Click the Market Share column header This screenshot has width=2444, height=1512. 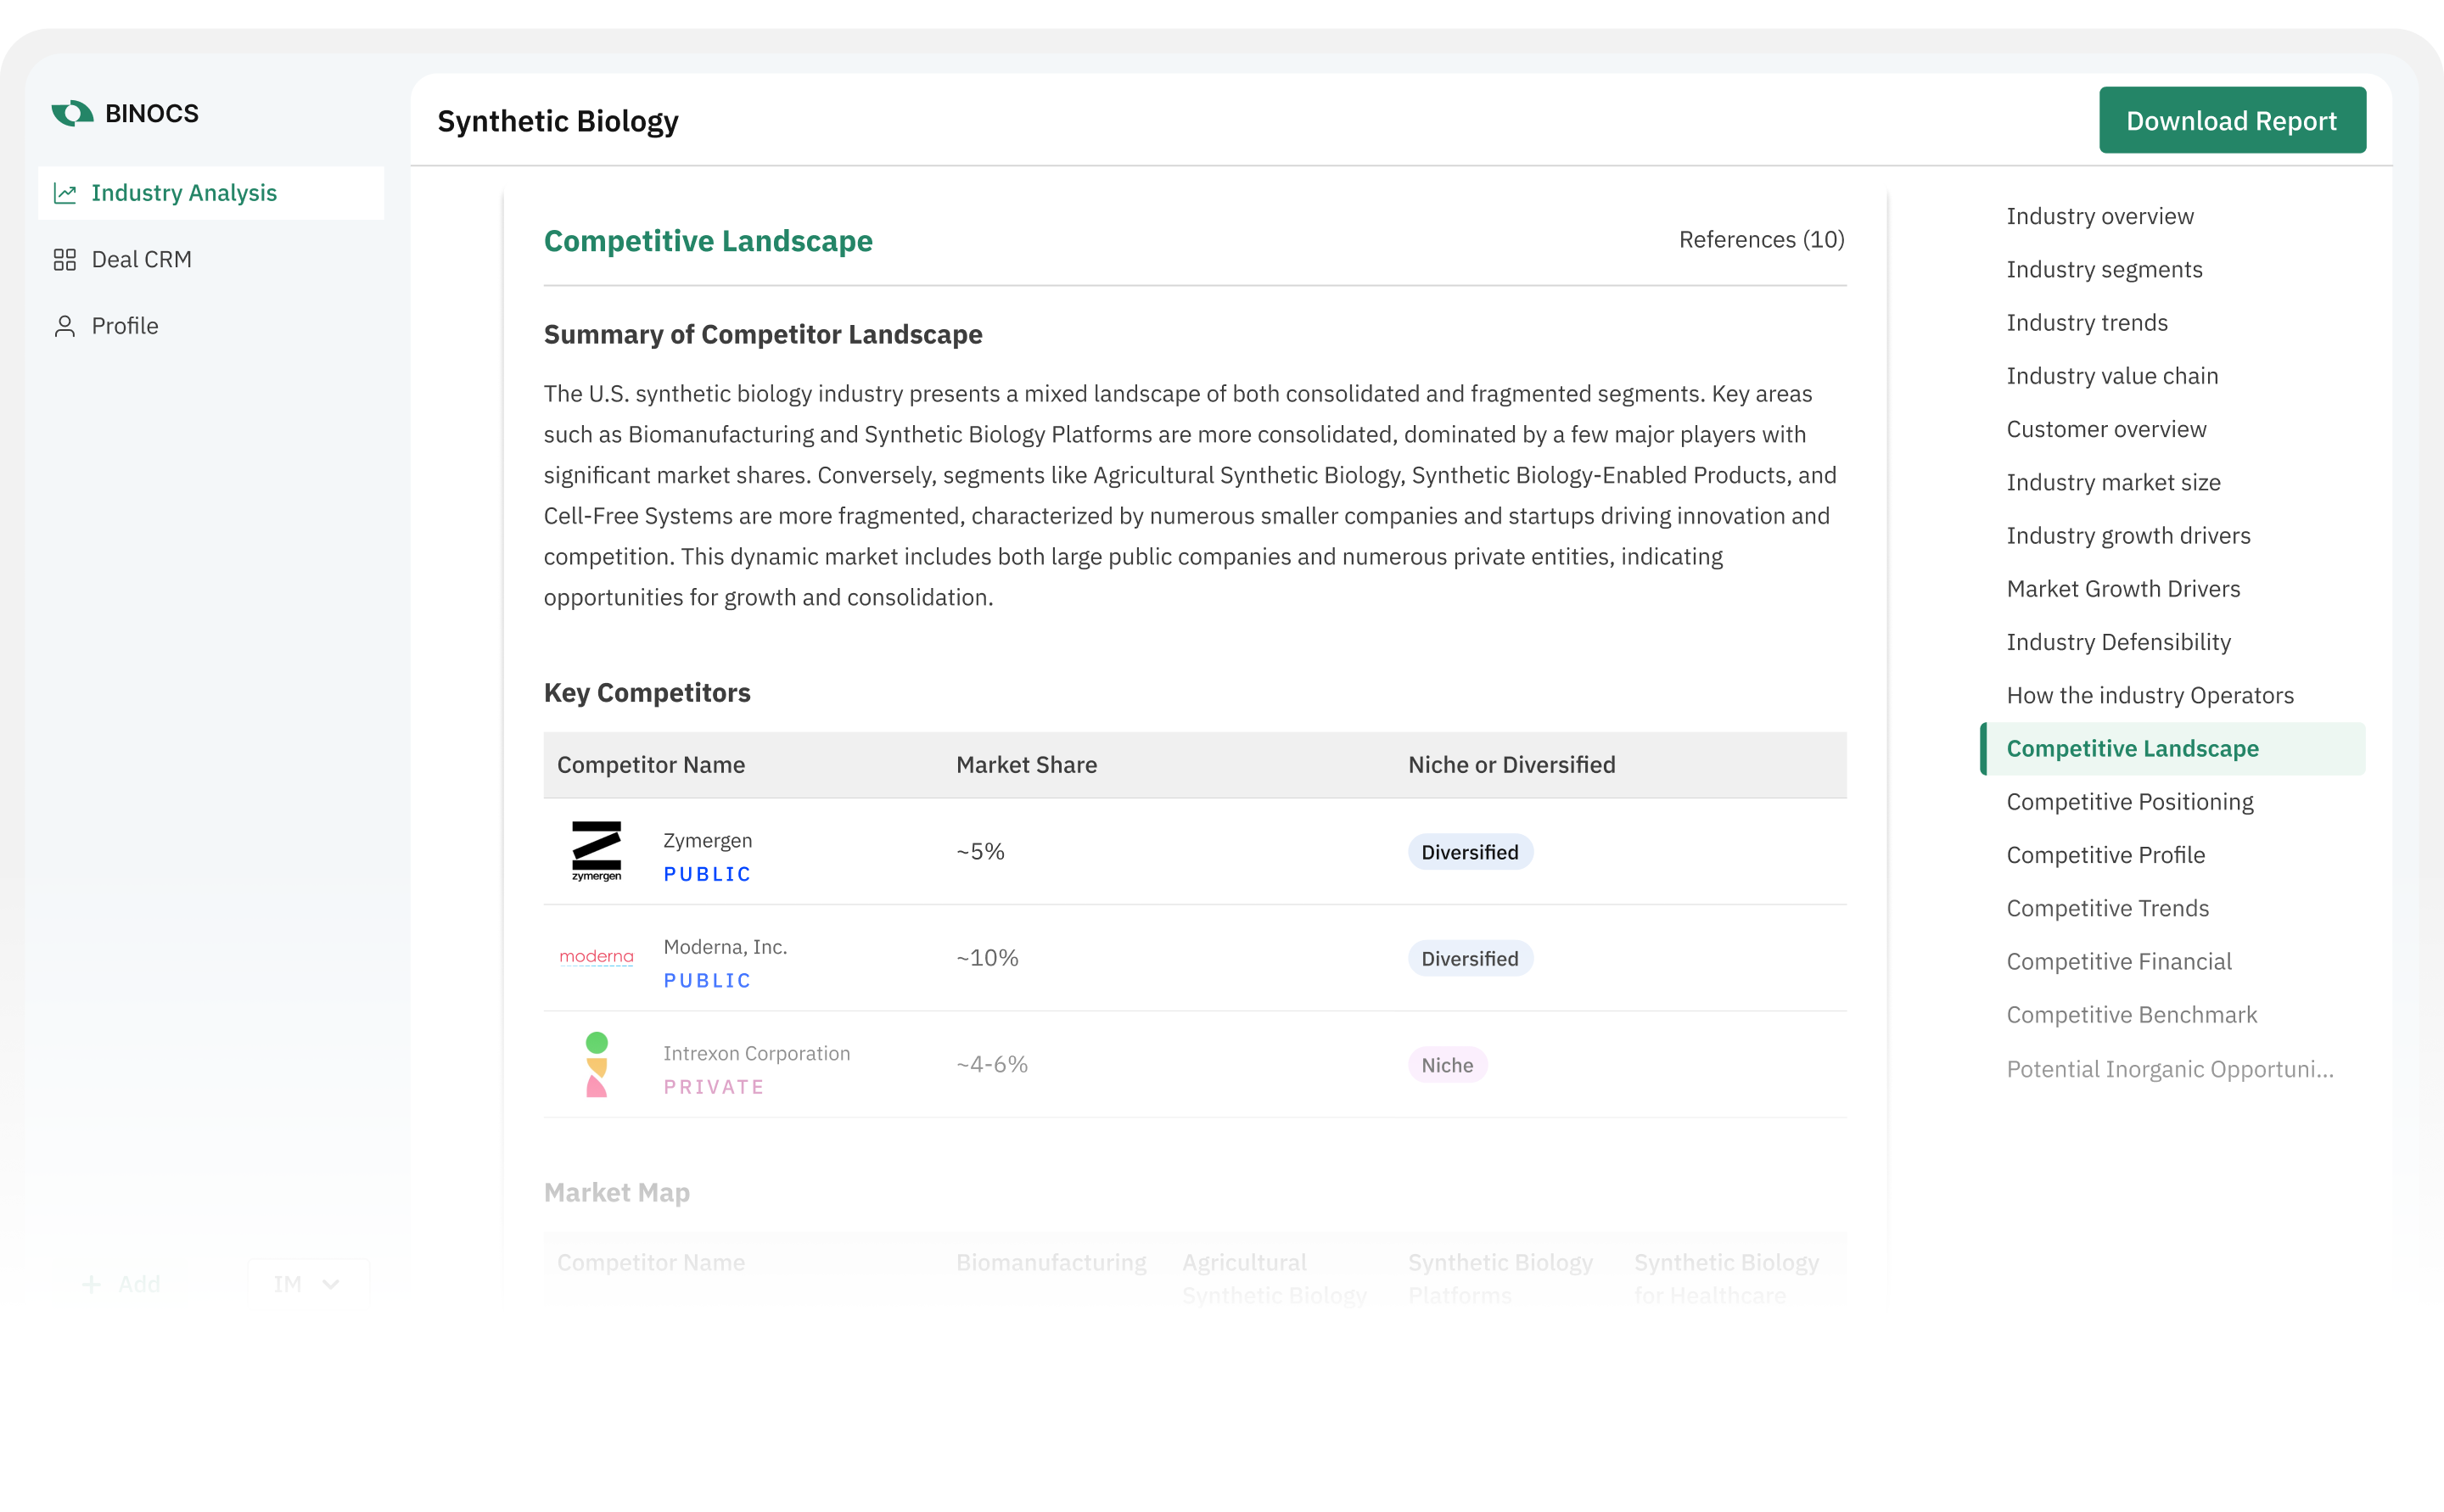(1026, 765)
